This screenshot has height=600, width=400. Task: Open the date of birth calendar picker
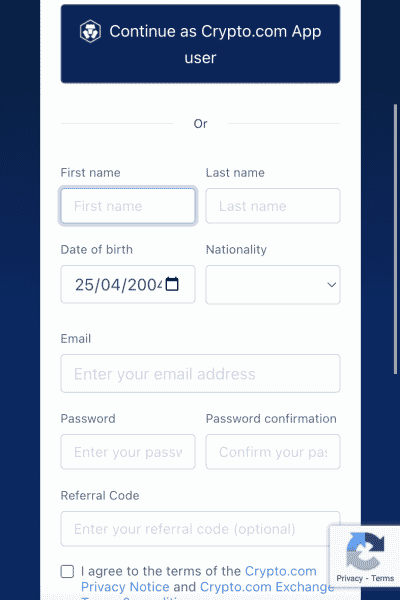click(172, 284)
